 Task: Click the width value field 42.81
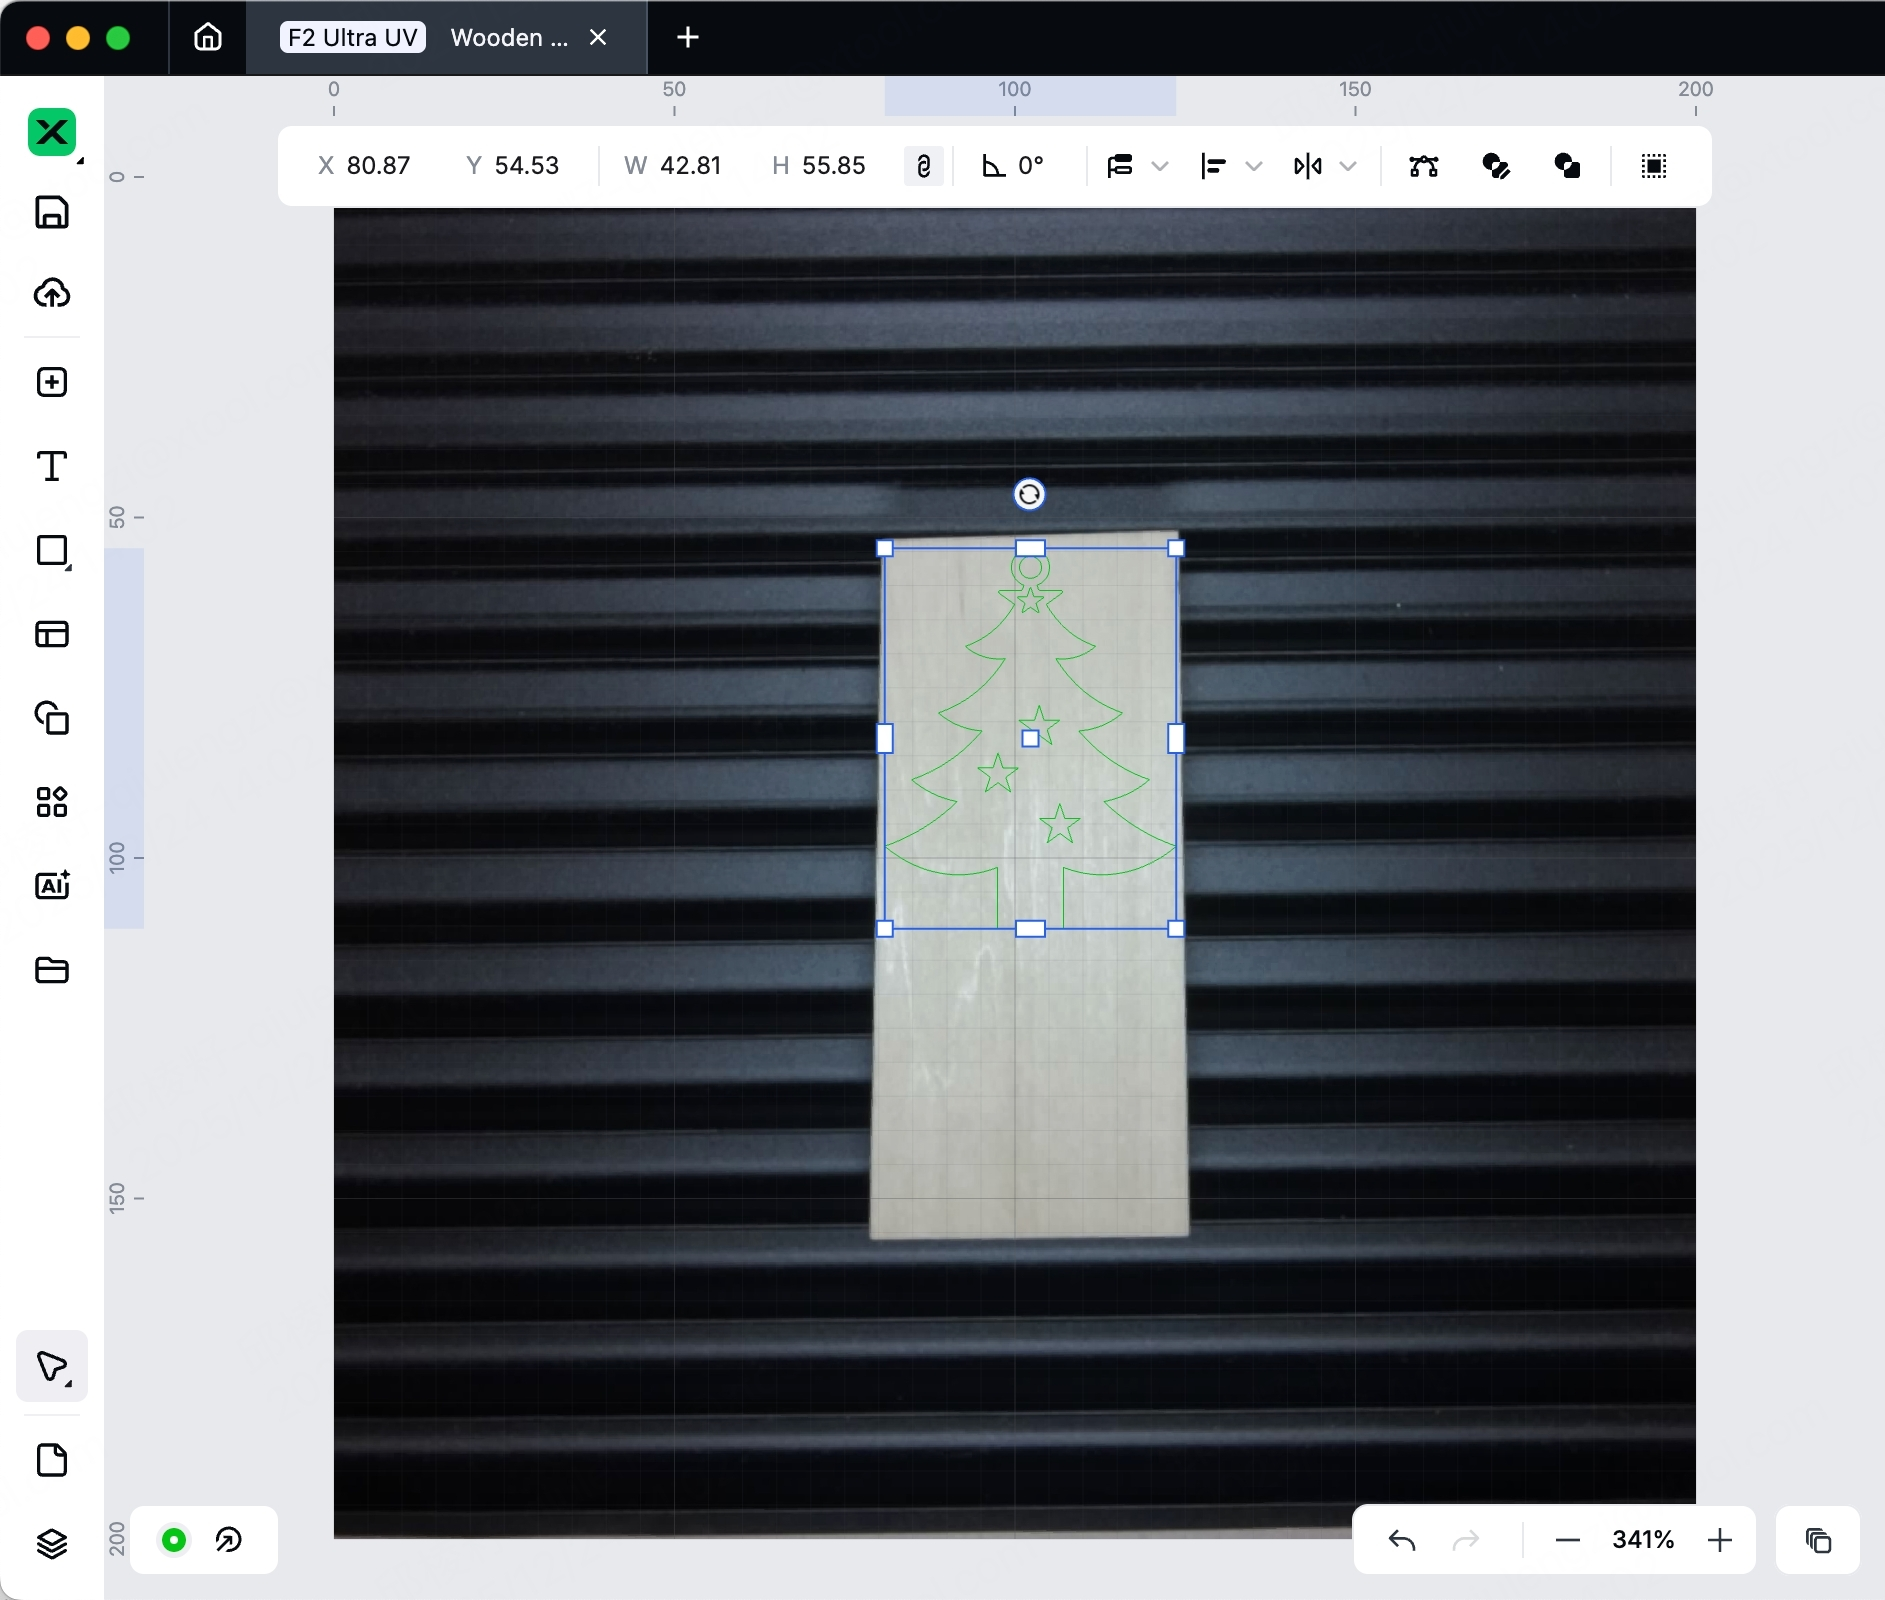690,166
